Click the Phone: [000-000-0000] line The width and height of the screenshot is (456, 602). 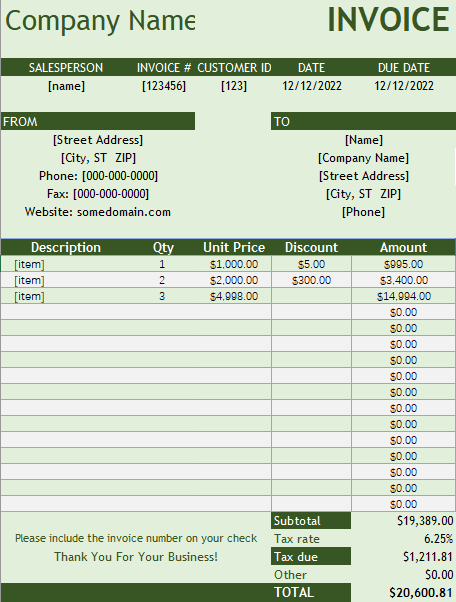(x=98, y=176)
